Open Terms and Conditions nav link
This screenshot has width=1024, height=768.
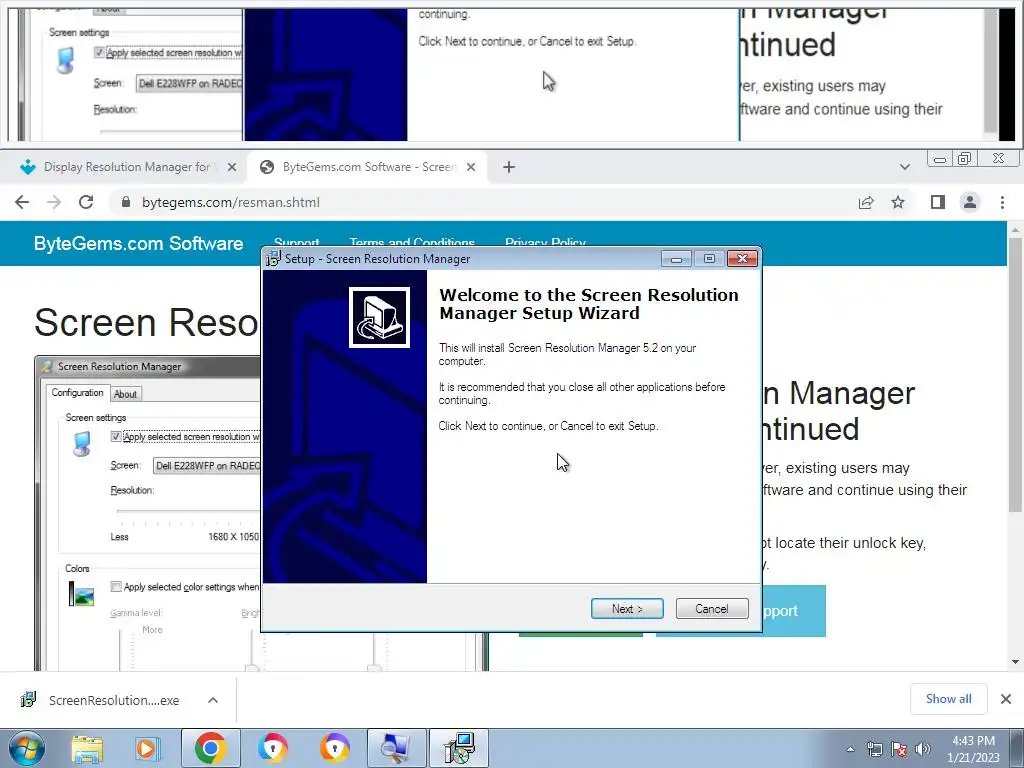coord(412,243)
